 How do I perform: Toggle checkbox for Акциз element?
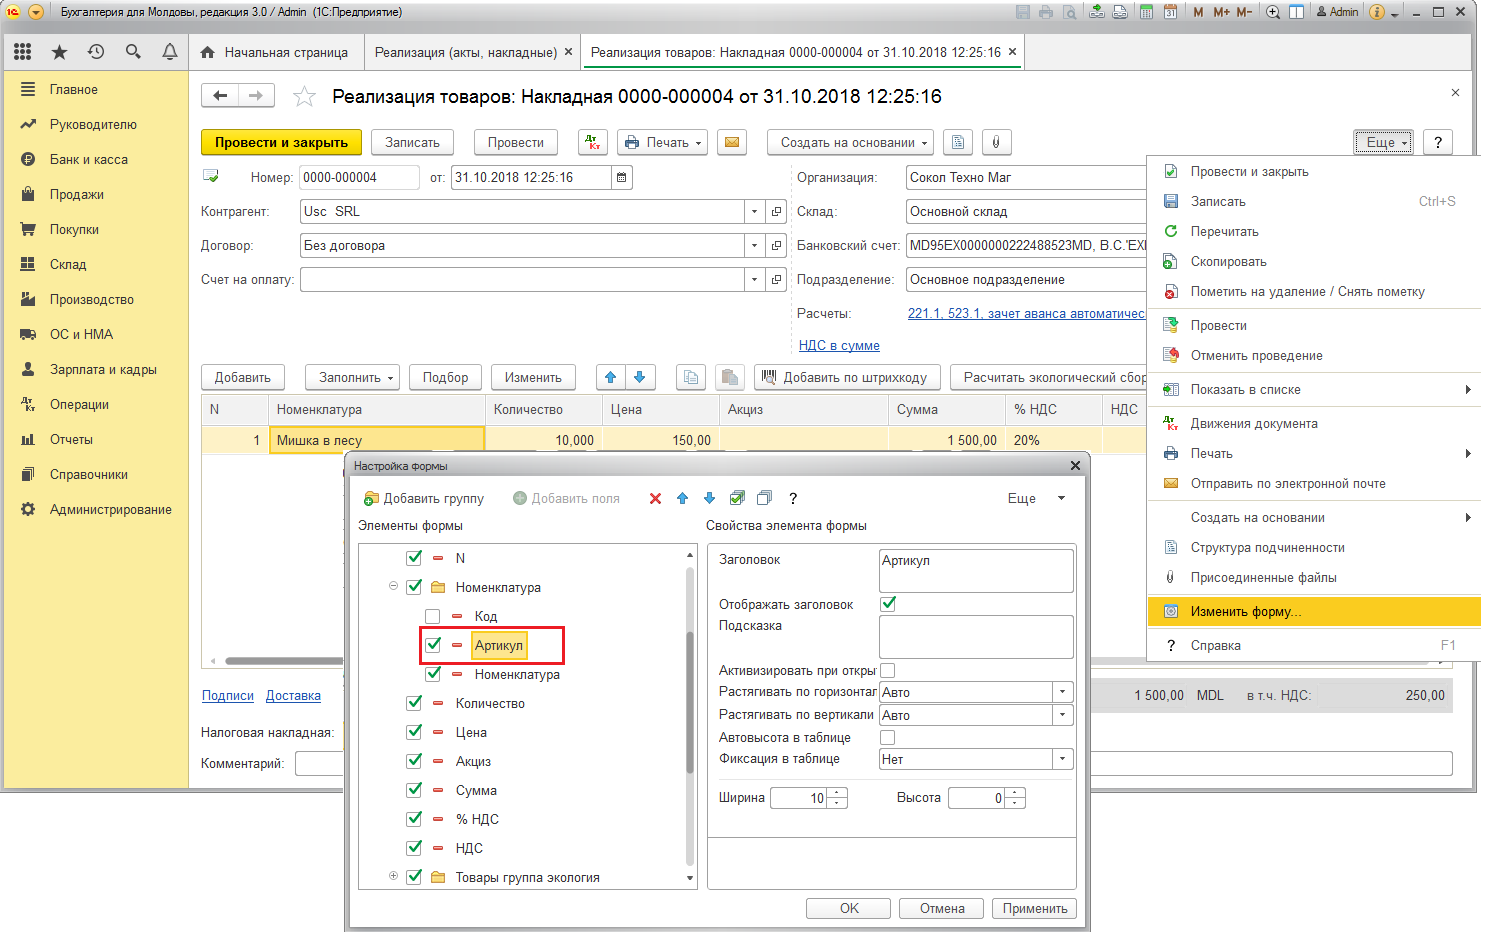[414, 761]
